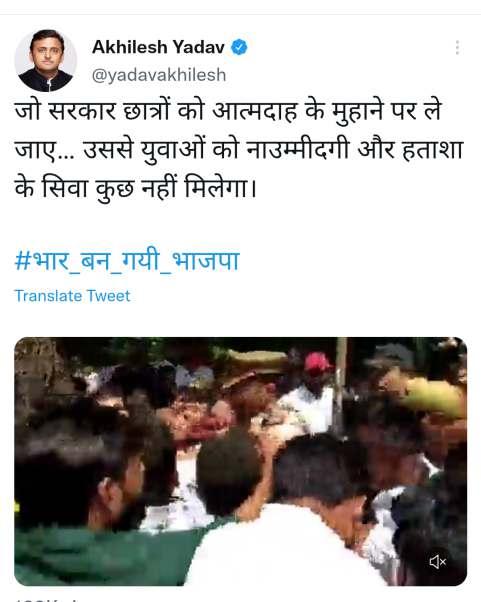Select the tweet line ending हताशा

click(238, 150)
